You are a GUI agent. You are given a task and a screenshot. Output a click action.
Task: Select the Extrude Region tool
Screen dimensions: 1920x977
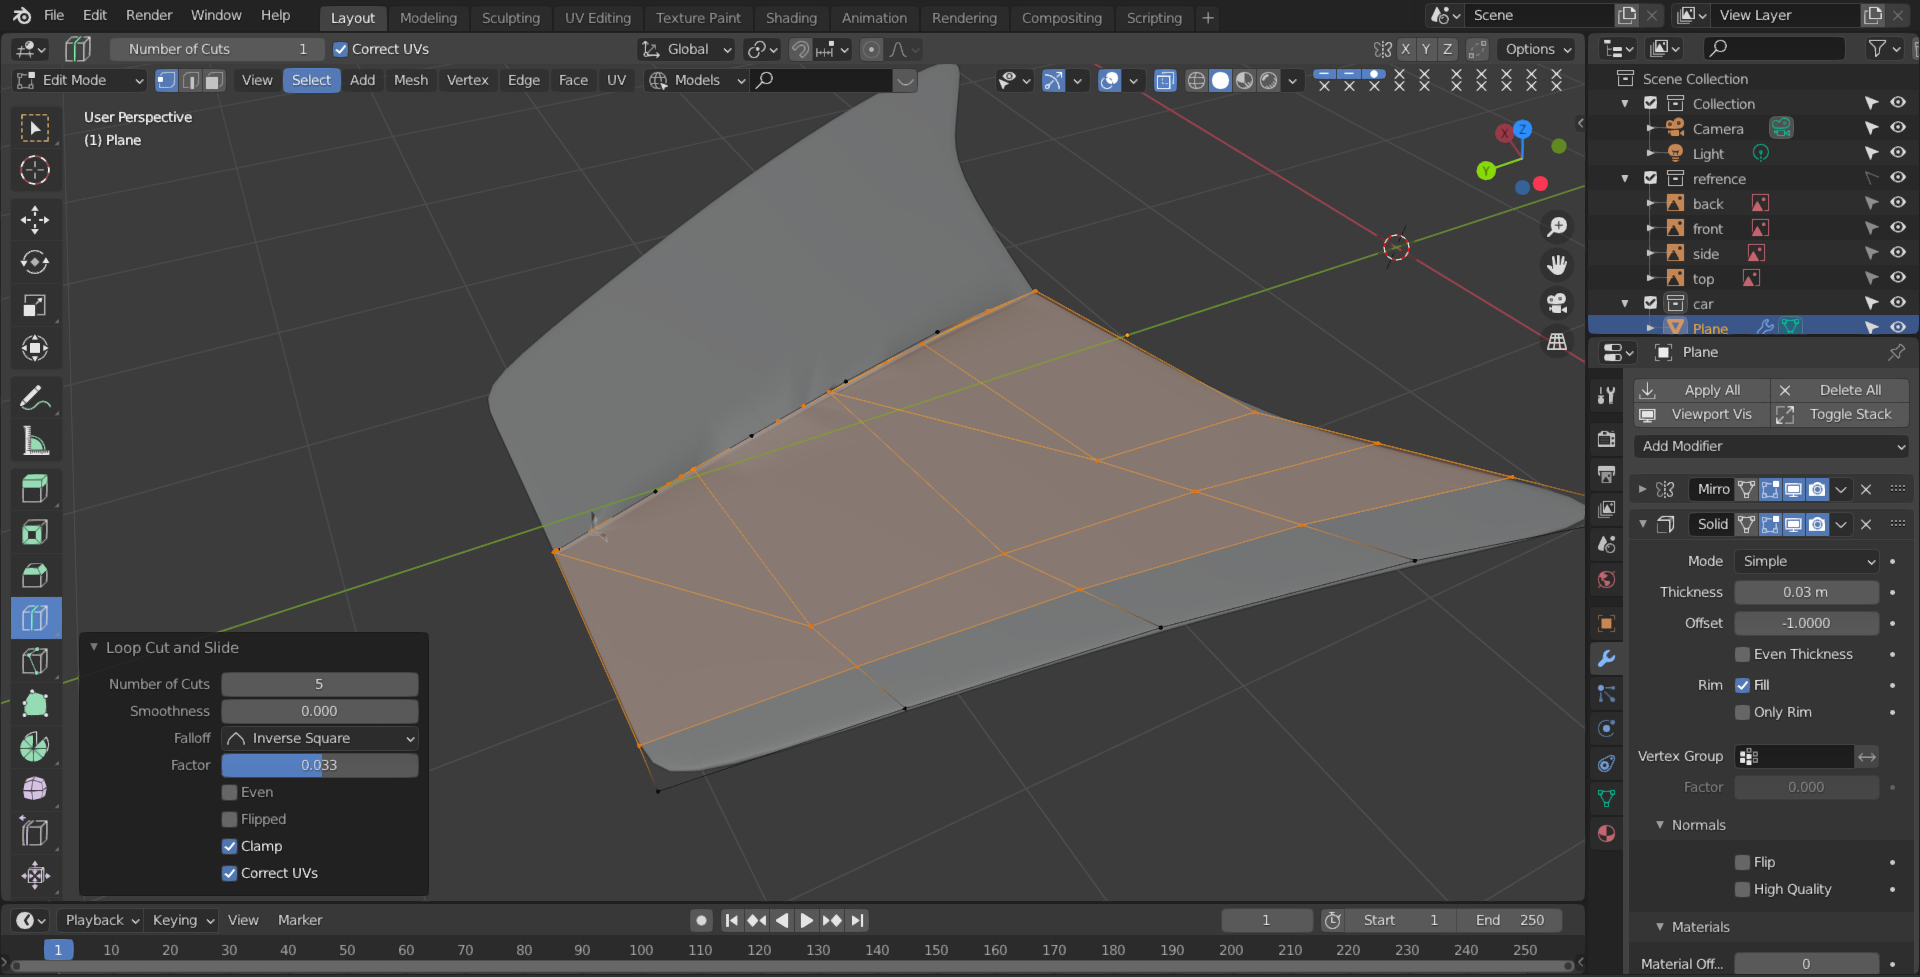35,489
